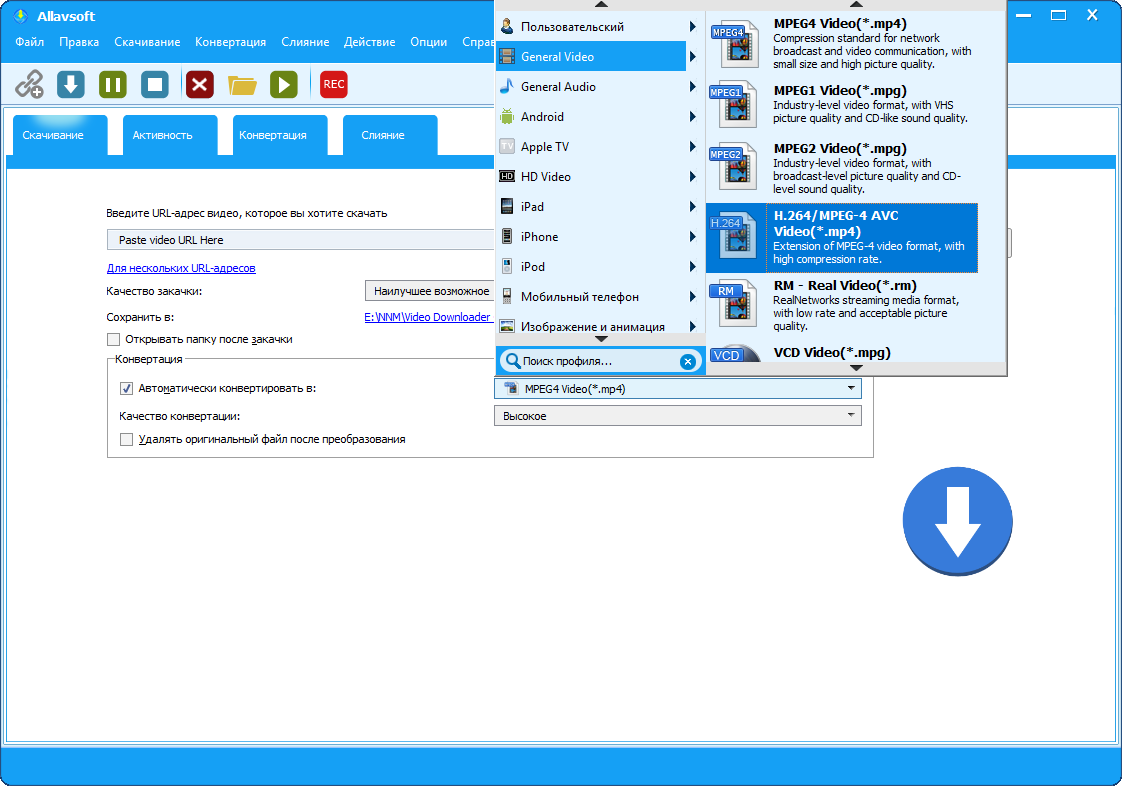
Task: Enable 'Открывать папку после закачки' checkbox
Action: click(x=113, y=339)
